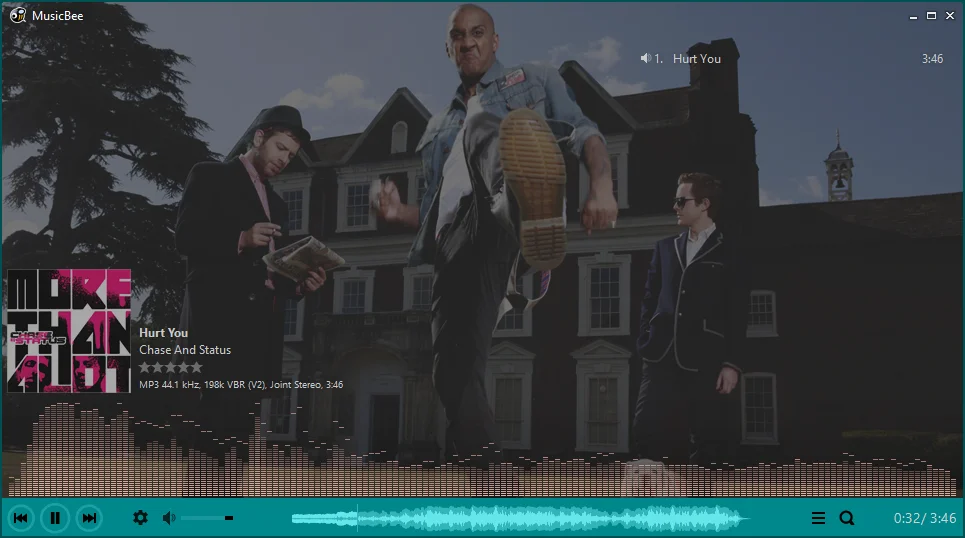Rate the song five stars
The image size is (965, 538).
click(196, 367)
